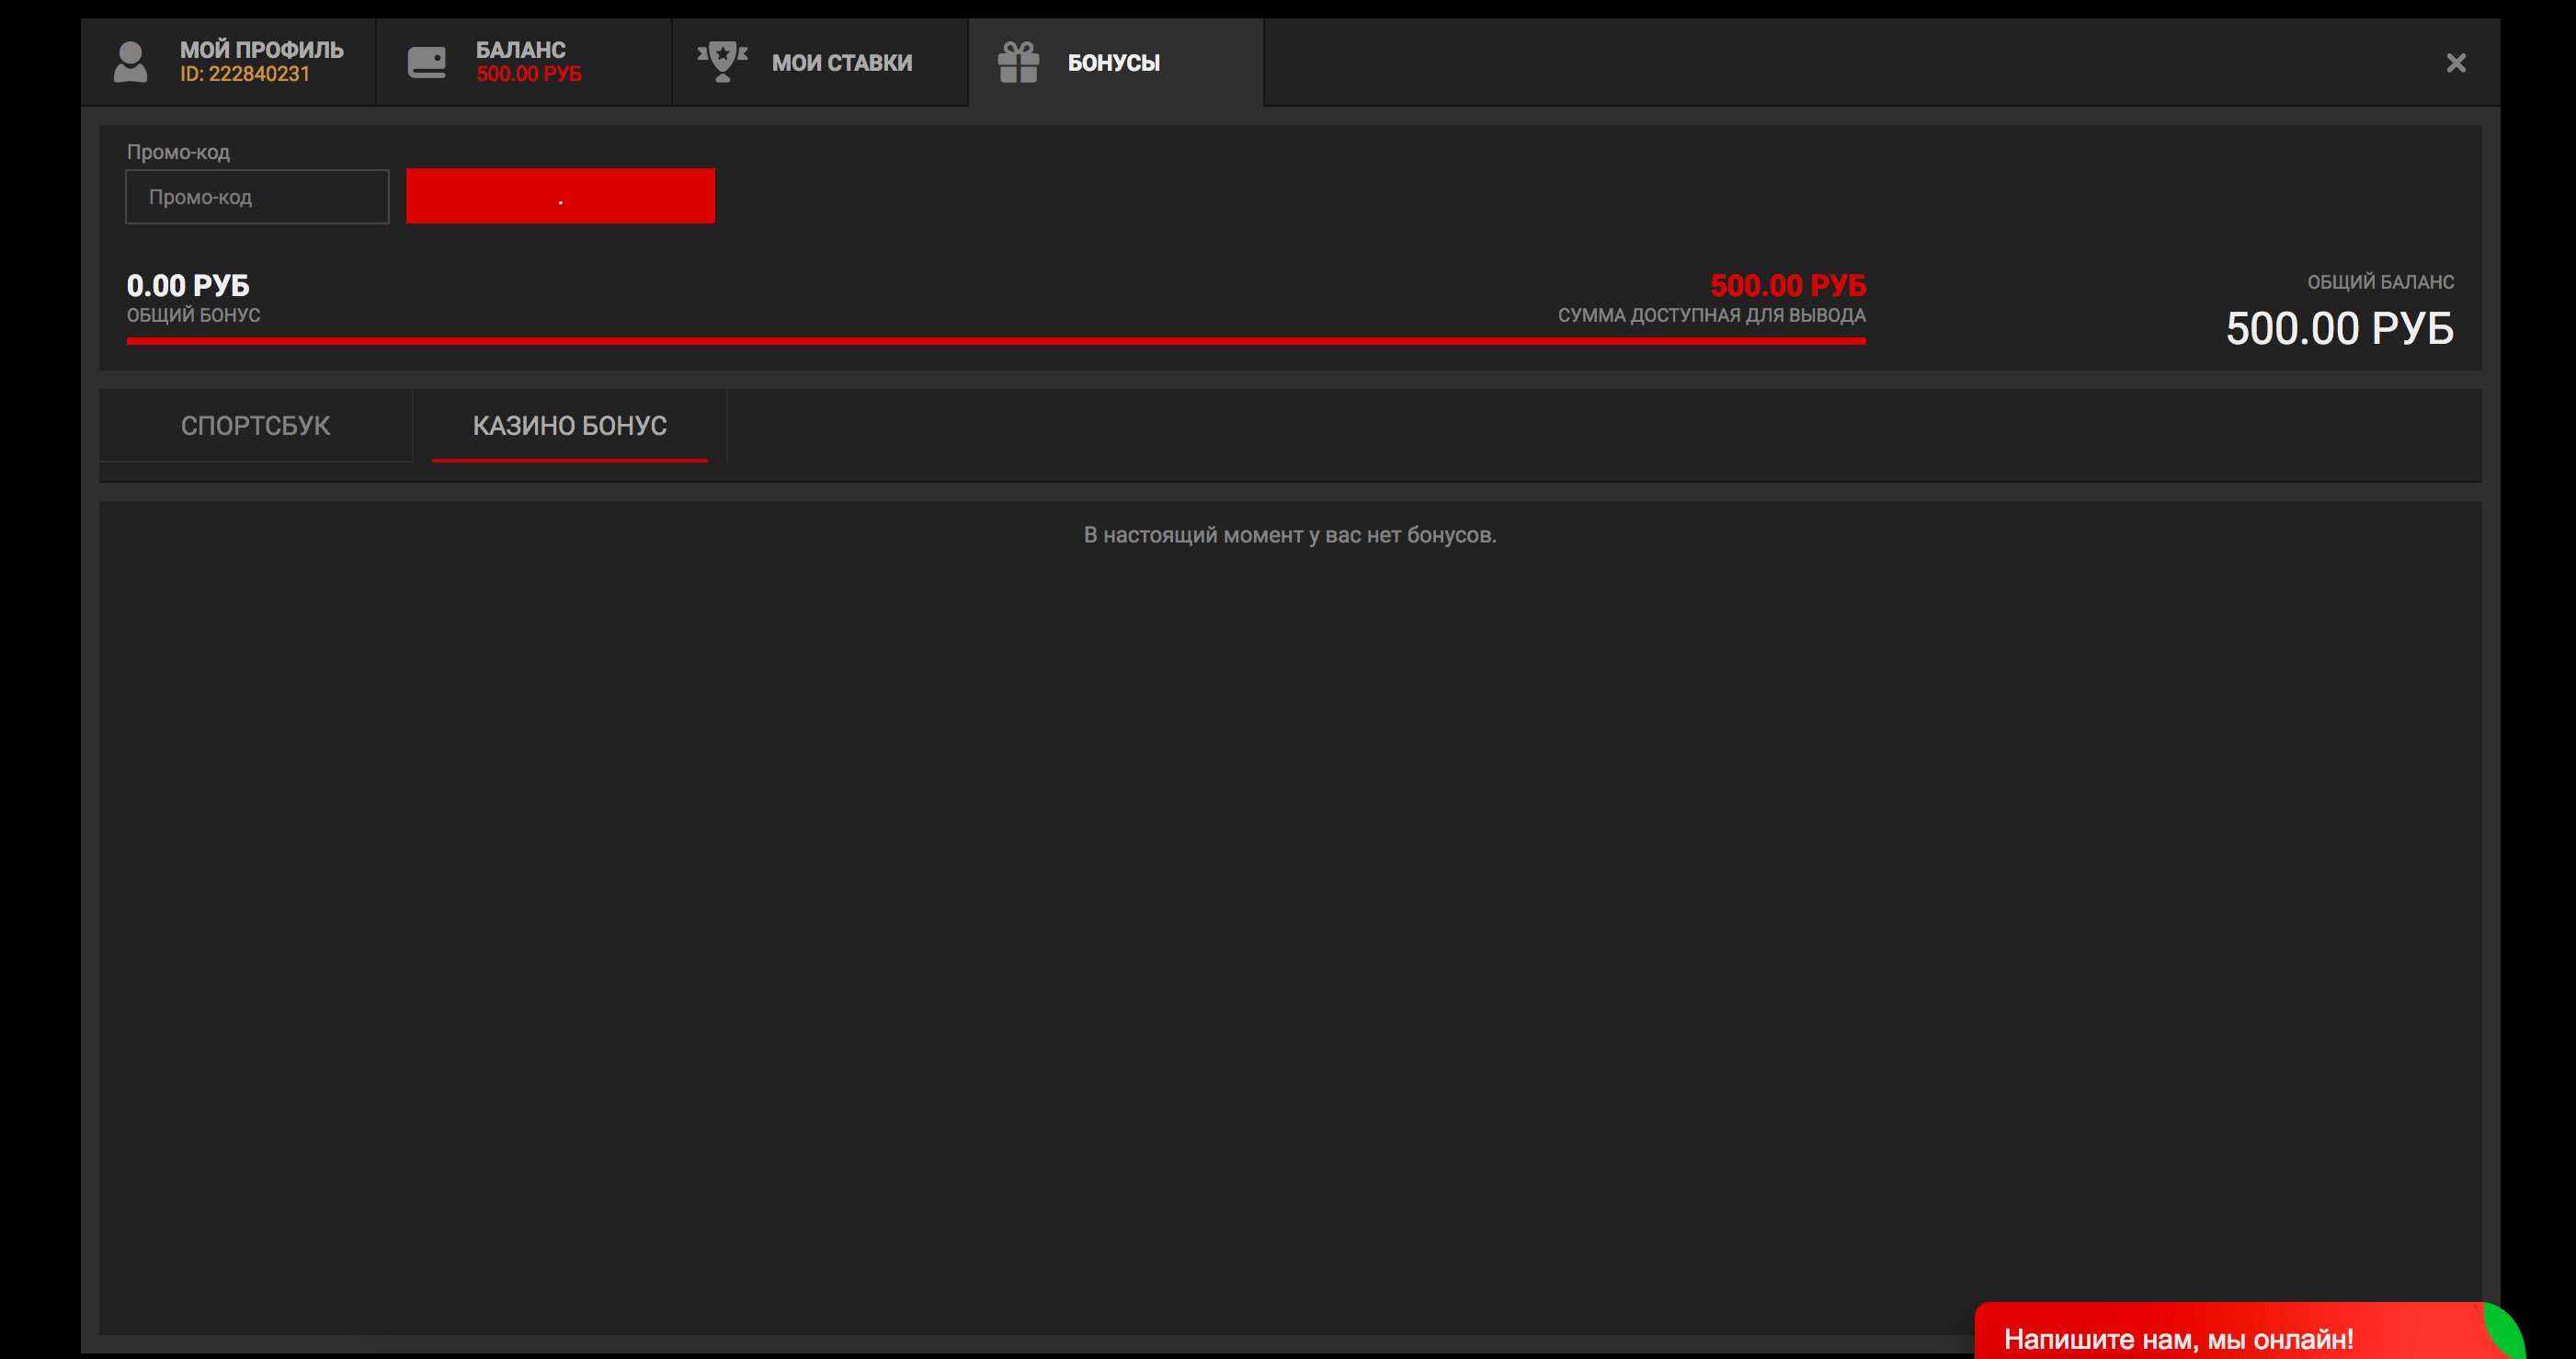The width and height of the screenshot is (2576, 1359).
Task: Click the wallet icon beside Баланс
Action: click(427, 62)
